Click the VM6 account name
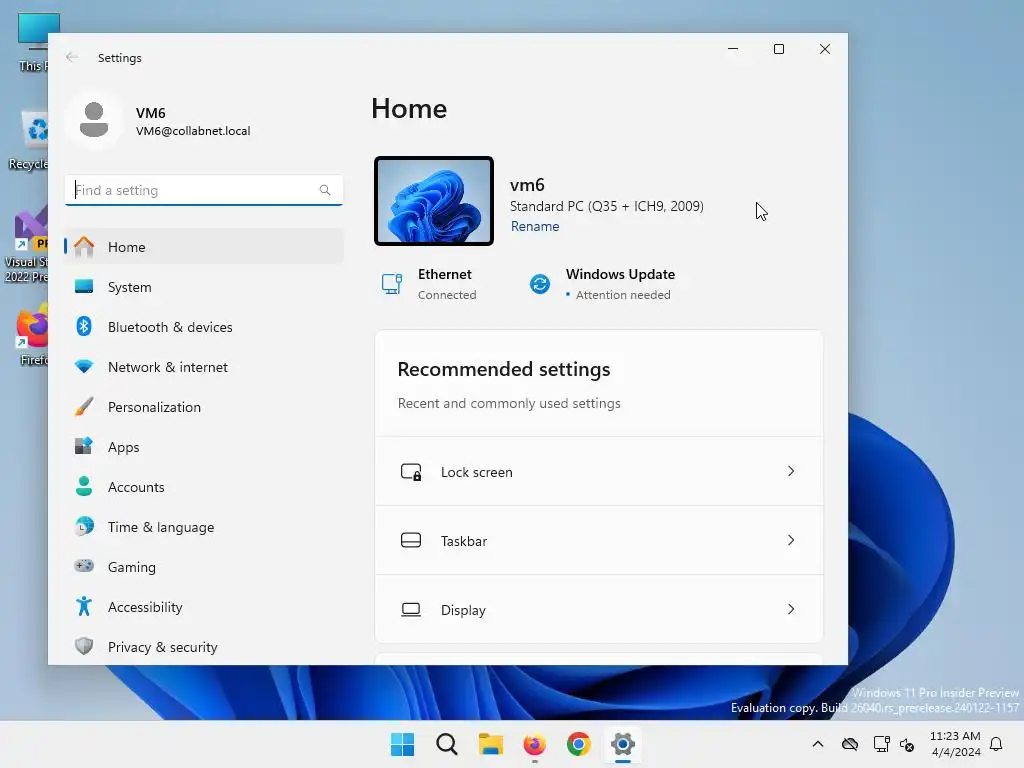The width and height of the screenshot is (1024, 768). point(150,113)
